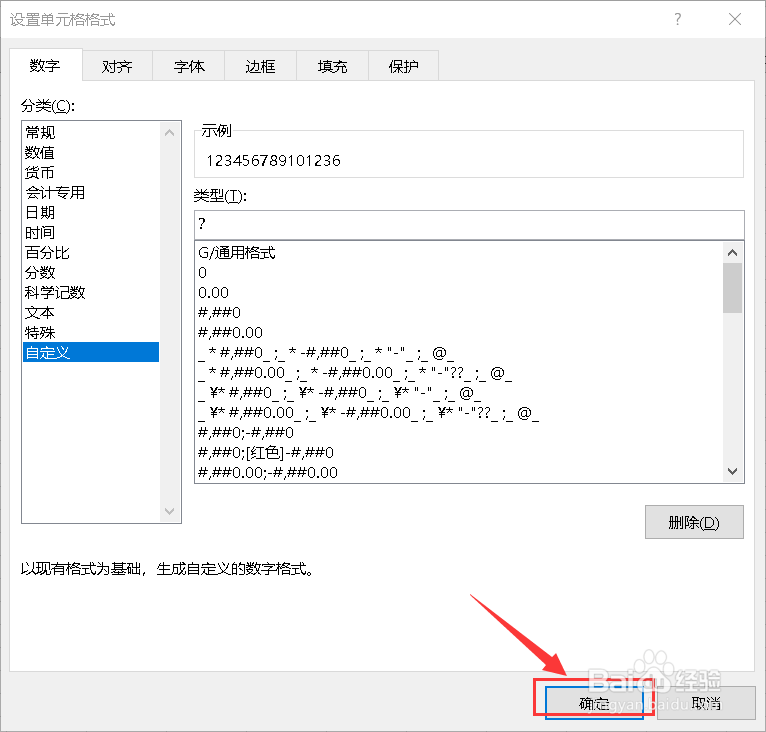Switch to the 对齐 tab
The height and width of the screenshot is (732, 766).
point(117,66)
